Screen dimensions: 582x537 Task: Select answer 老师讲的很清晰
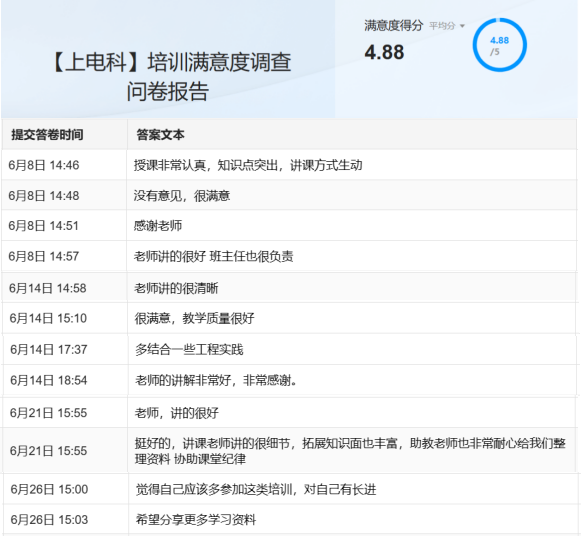point(176,288)
